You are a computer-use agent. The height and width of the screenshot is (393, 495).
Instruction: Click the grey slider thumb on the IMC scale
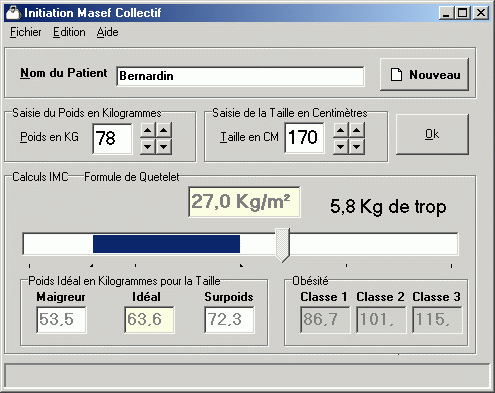(282, 245)
